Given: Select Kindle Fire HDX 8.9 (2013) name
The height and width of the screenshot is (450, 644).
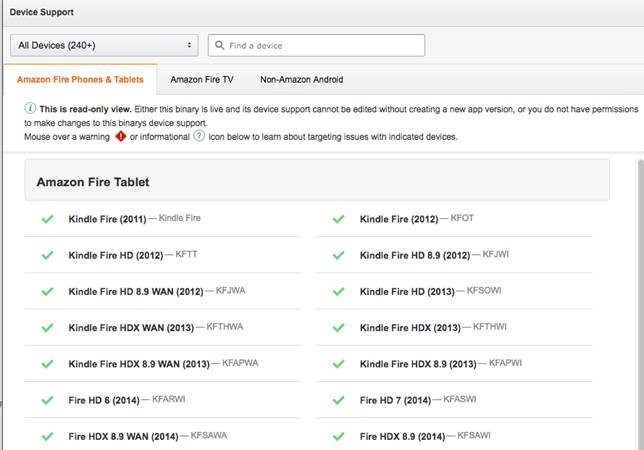Looking at the screenshot, I should point(418,363).
